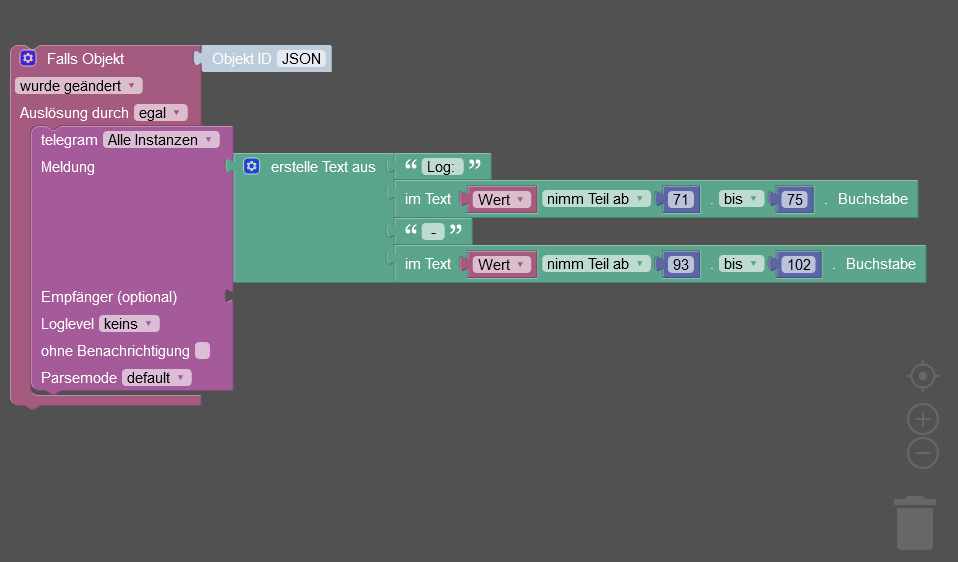Open the bis dropdown before 75
Screen dimensions: 958x562
[x=742, y=199]
